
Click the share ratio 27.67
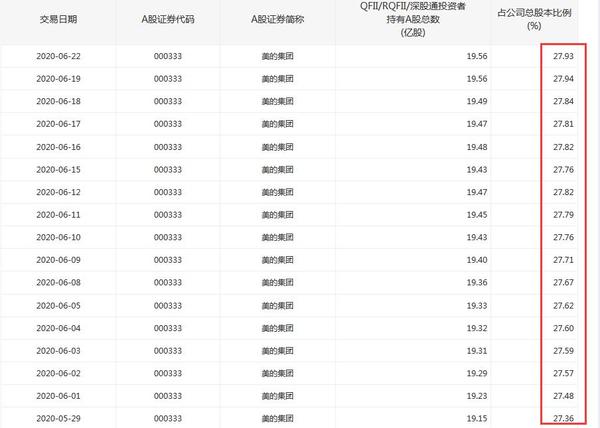tap(563, 283)
